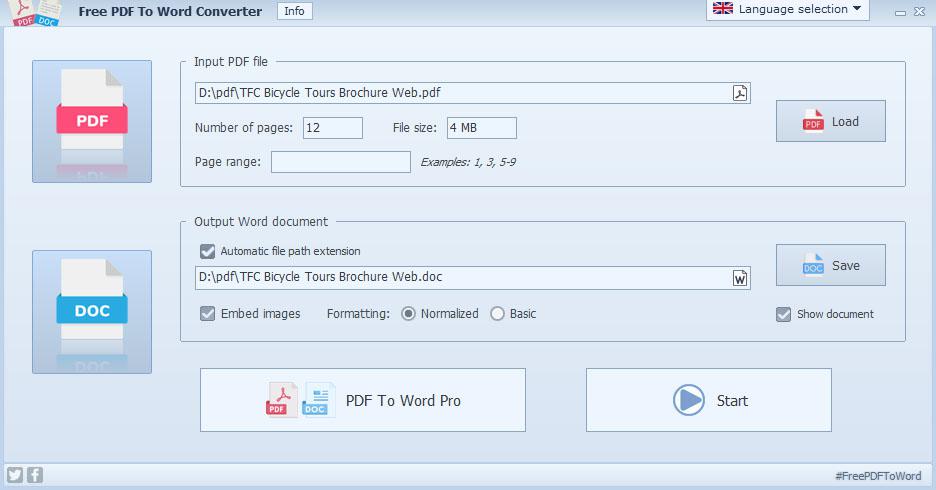The width and height of the screenshot is (936, 490).
Task: Click the input PDF file path field
Action: coord(473,93)
